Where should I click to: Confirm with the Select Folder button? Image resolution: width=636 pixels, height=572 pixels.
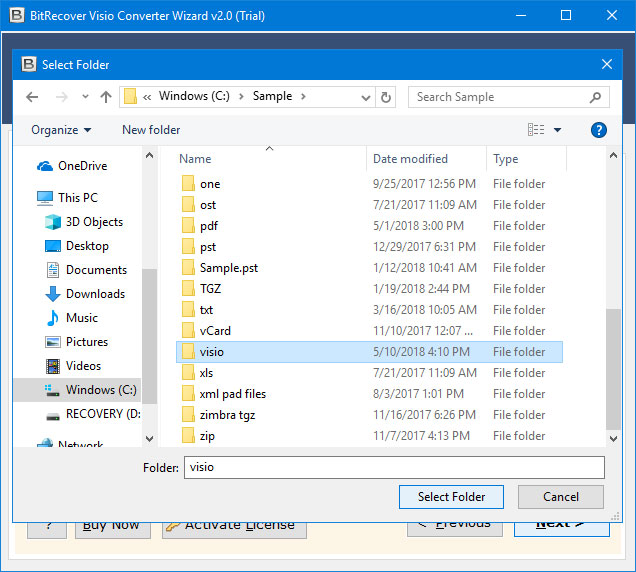(451, 497)
